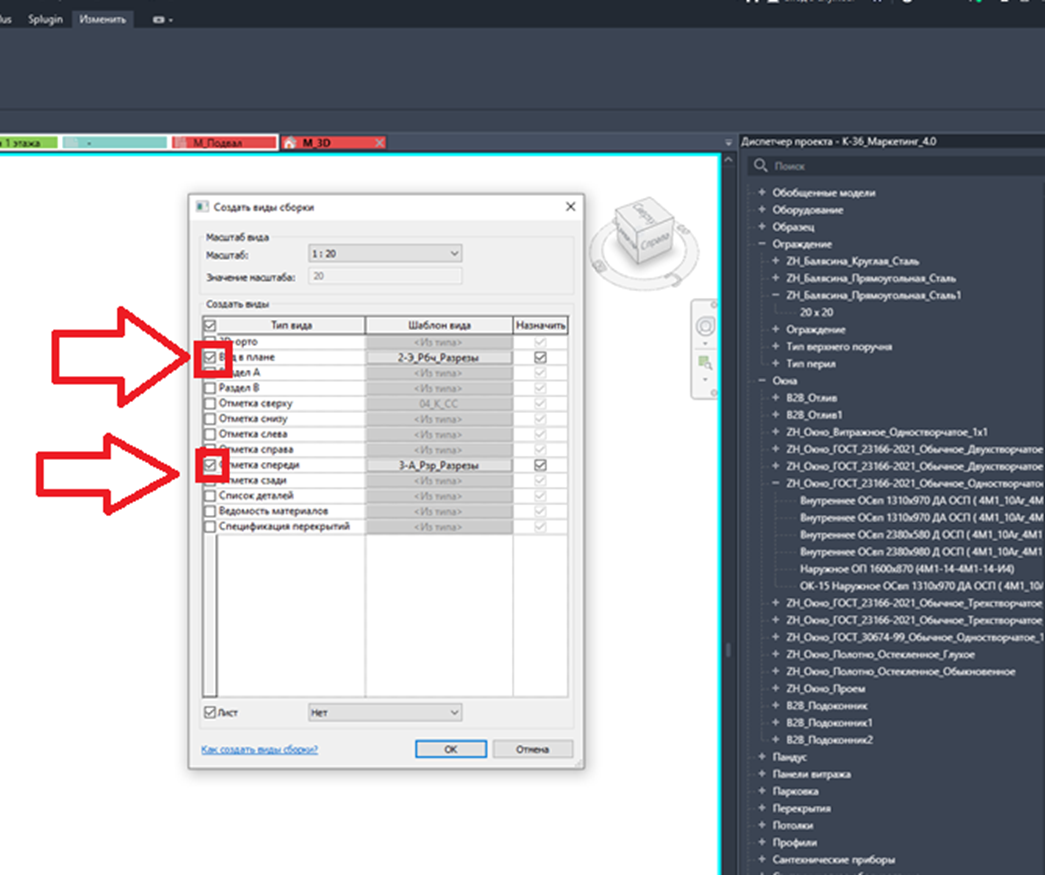This screenshot has width=1045, height=875.
Task: Select Внутреннее ОСвп 2380x580 window type
Action: 921,534
